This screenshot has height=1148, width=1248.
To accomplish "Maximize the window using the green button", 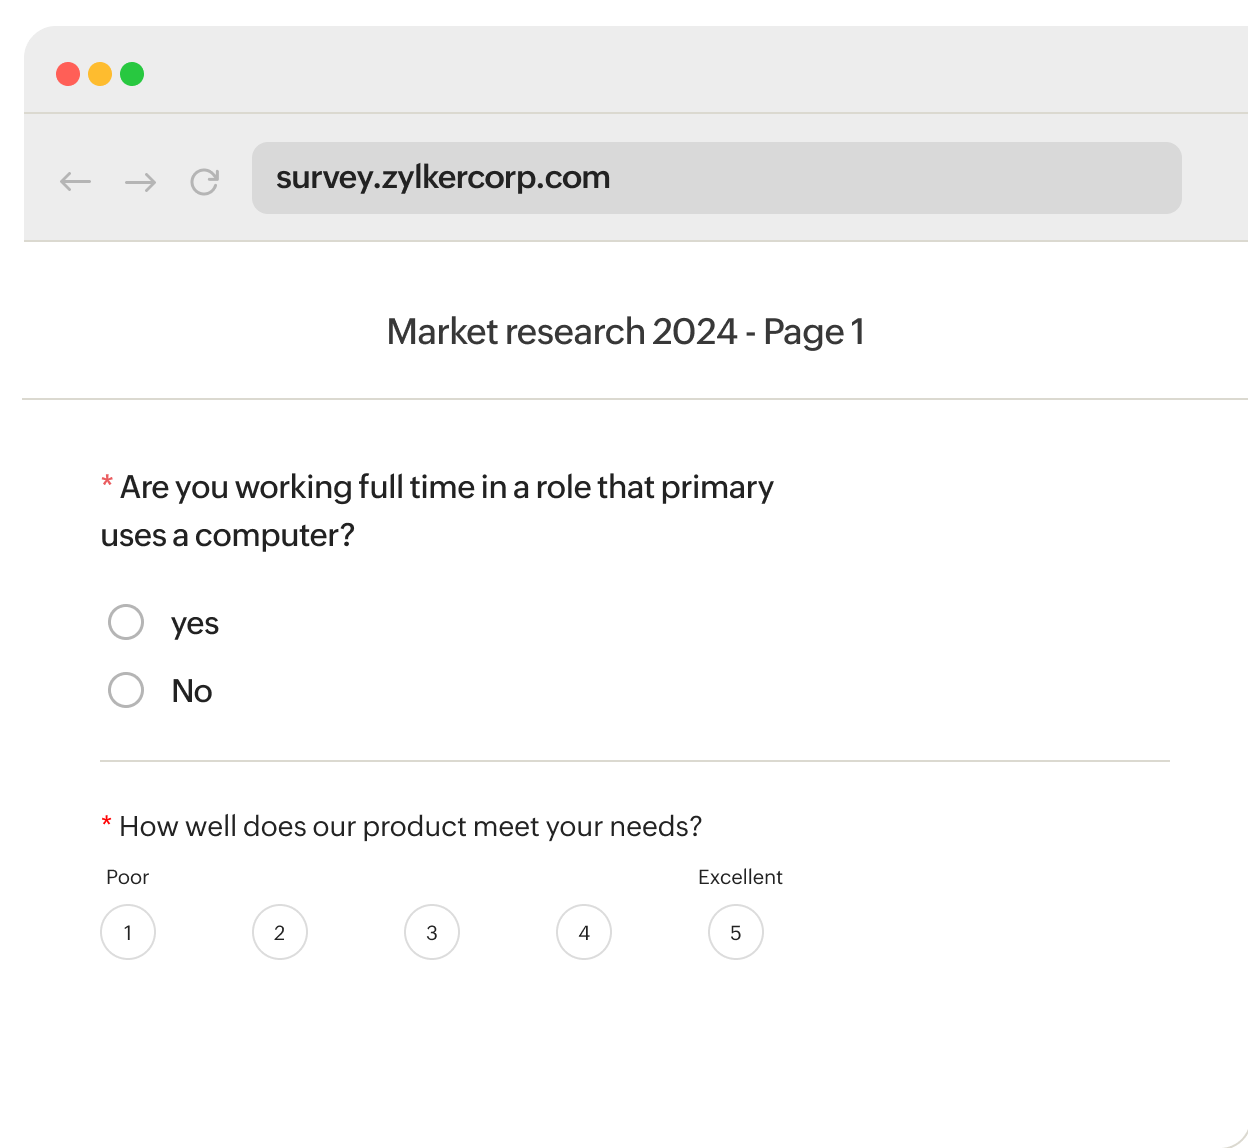I will tap(132, 74).
